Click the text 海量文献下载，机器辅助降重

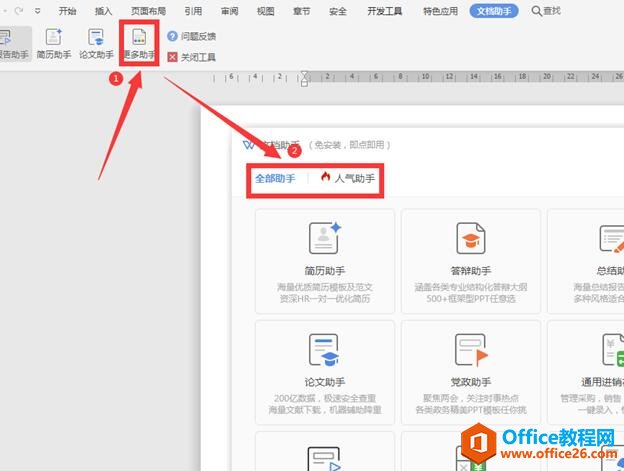click(325, 410)
